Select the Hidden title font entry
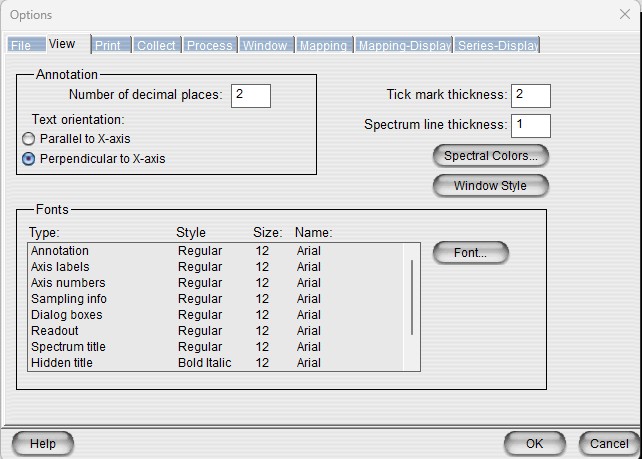The image size is (642, 459). click(x=62, y=363)
